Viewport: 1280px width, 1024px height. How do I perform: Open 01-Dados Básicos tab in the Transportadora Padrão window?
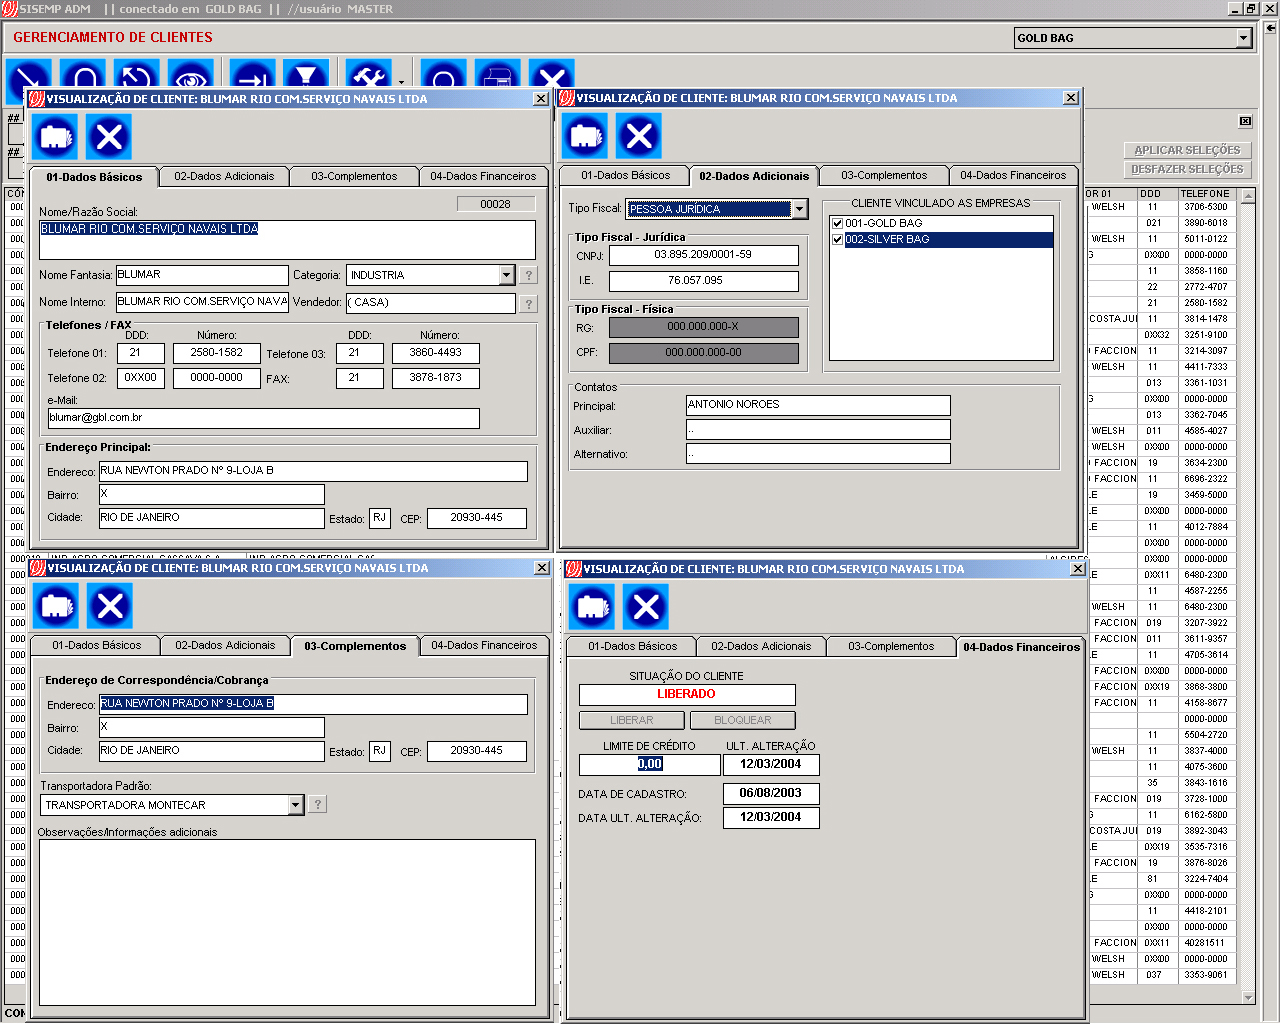tap(97, 645)
